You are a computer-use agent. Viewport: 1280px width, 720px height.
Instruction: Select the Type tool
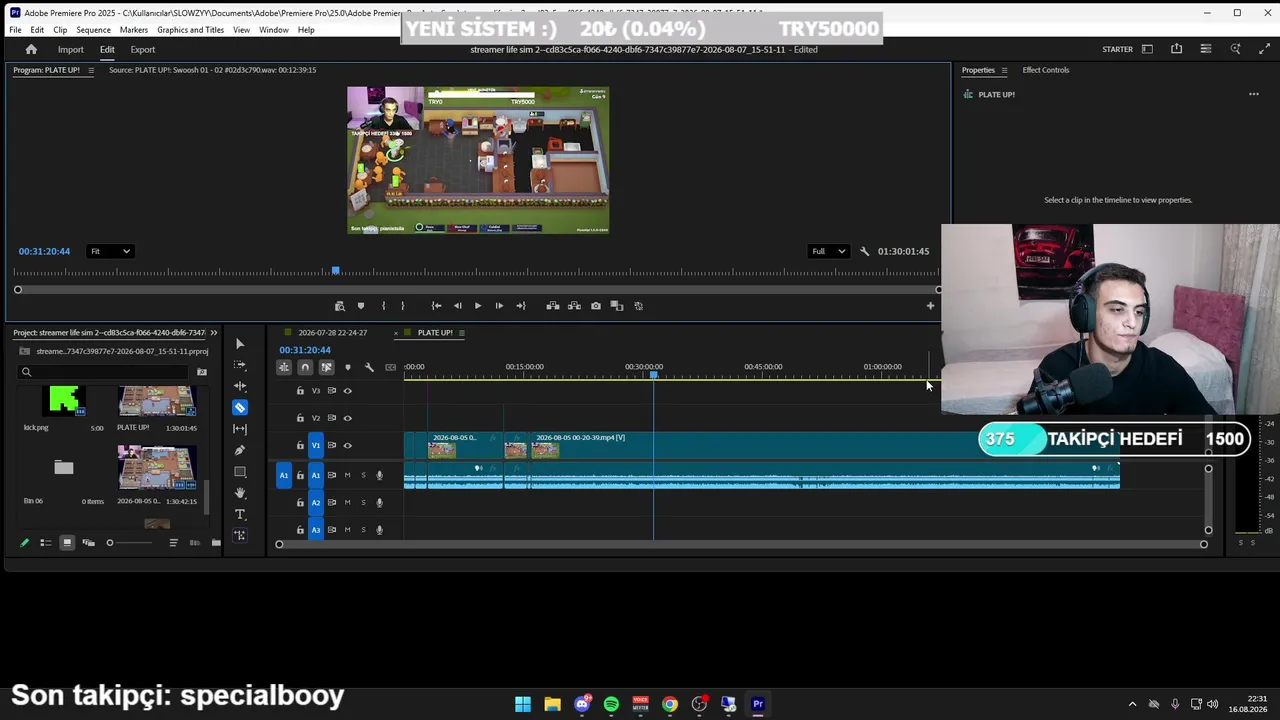click(240, 514)
